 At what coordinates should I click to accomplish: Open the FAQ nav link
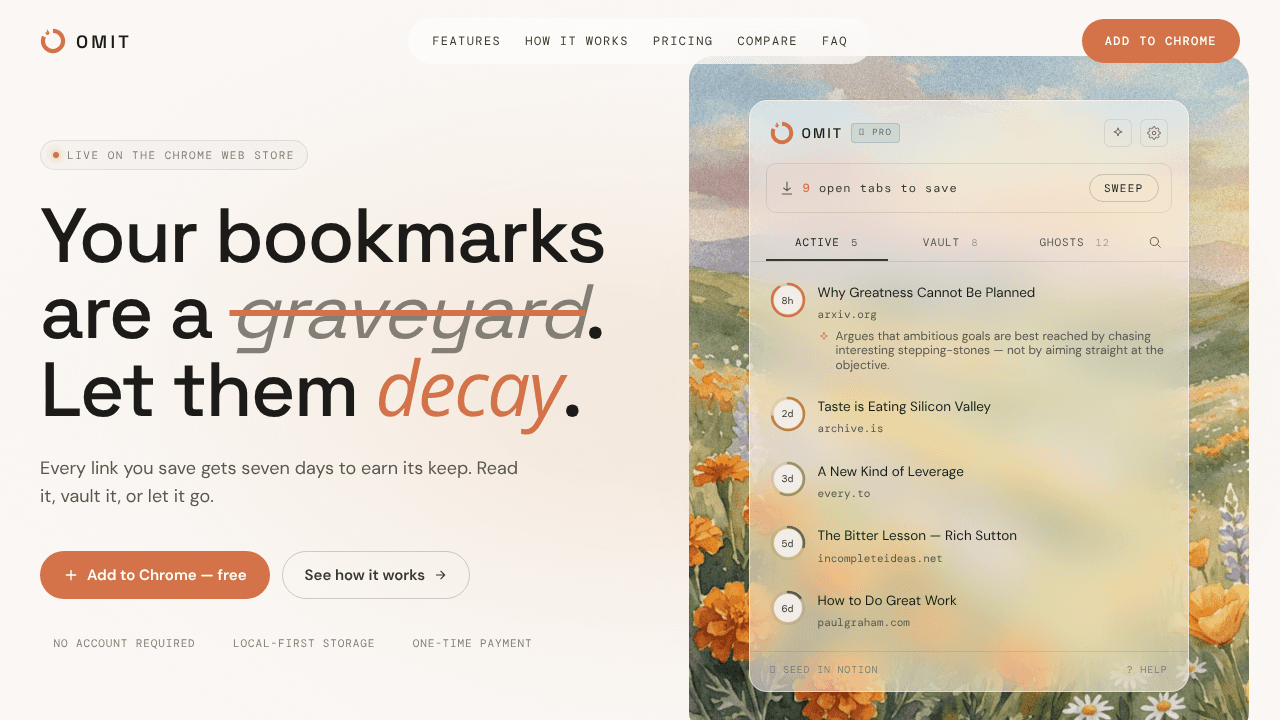click(x=835, y=41)
